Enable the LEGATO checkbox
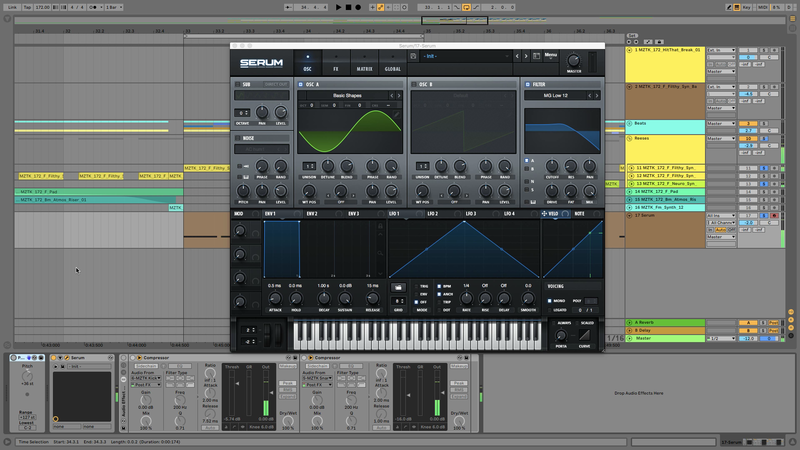The height and width of the screenshot is (450, 800). point(549,310)
